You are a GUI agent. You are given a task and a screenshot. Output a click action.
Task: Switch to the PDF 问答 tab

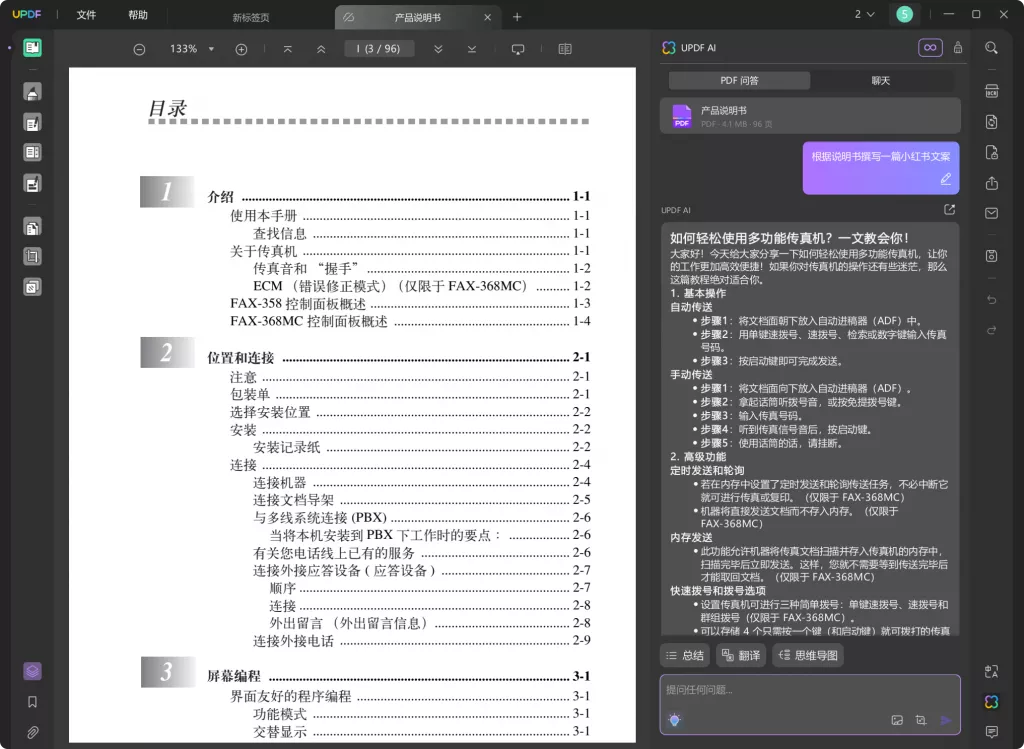pos(739,80)
